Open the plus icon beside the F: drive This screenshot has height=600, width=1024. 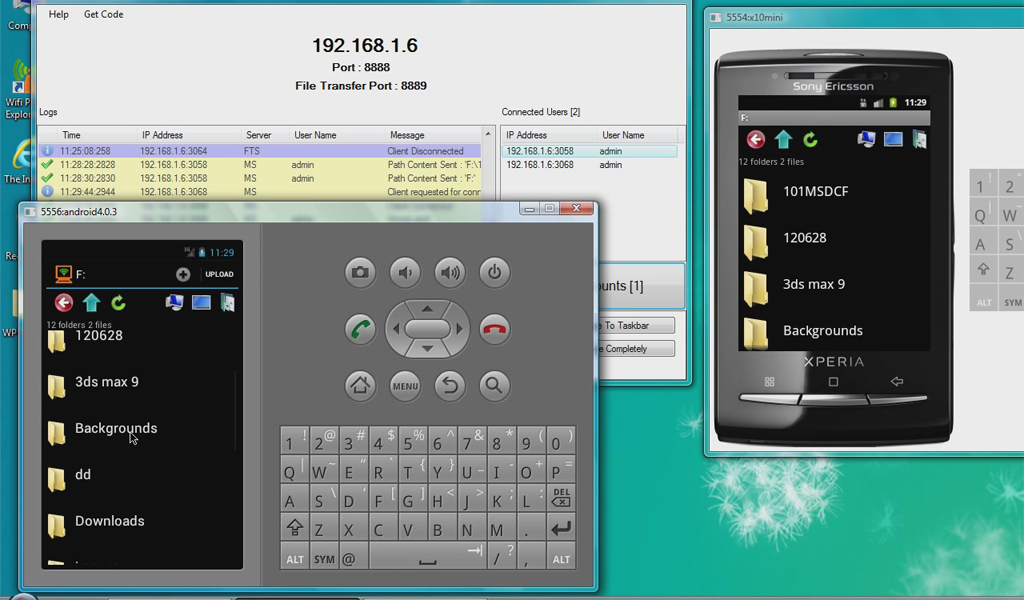pyautogui.click(x=184, y=273)
